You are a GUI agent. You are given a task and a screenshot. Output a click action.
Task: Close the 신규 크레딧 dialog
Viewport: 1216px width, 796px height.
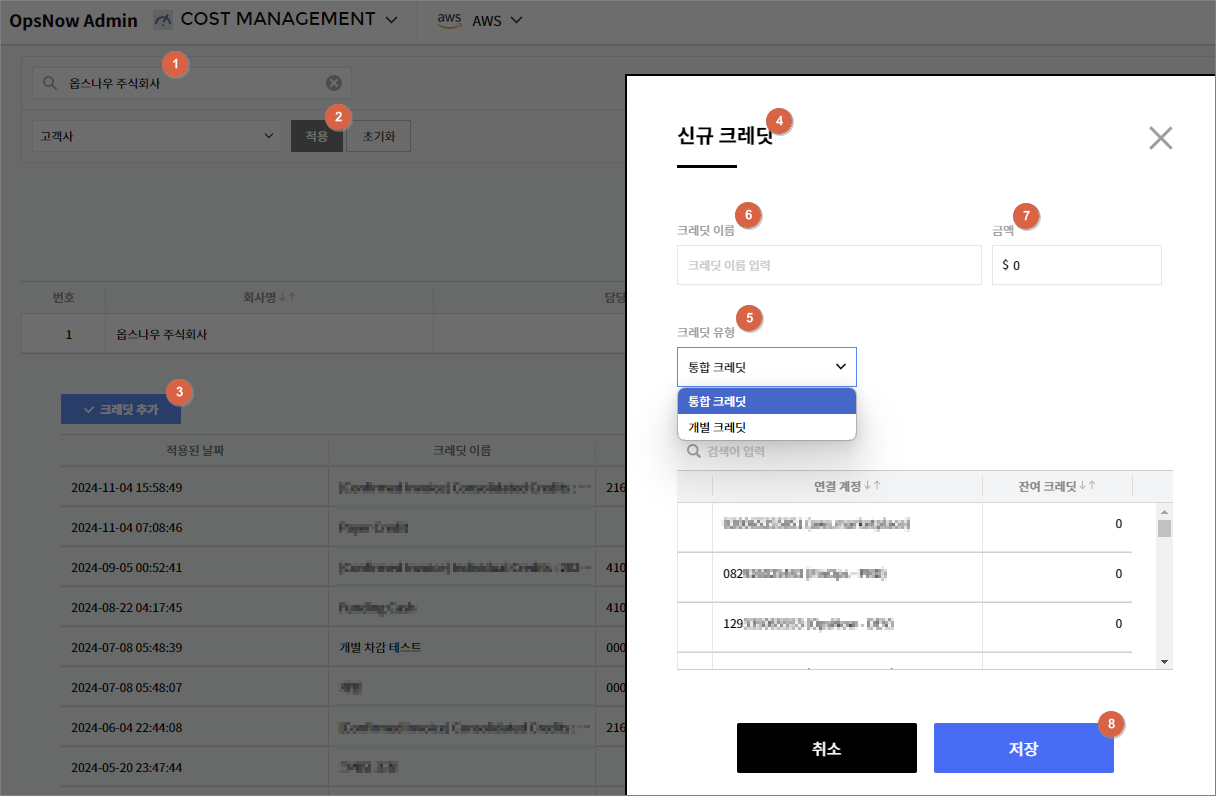coord(1160,138)
